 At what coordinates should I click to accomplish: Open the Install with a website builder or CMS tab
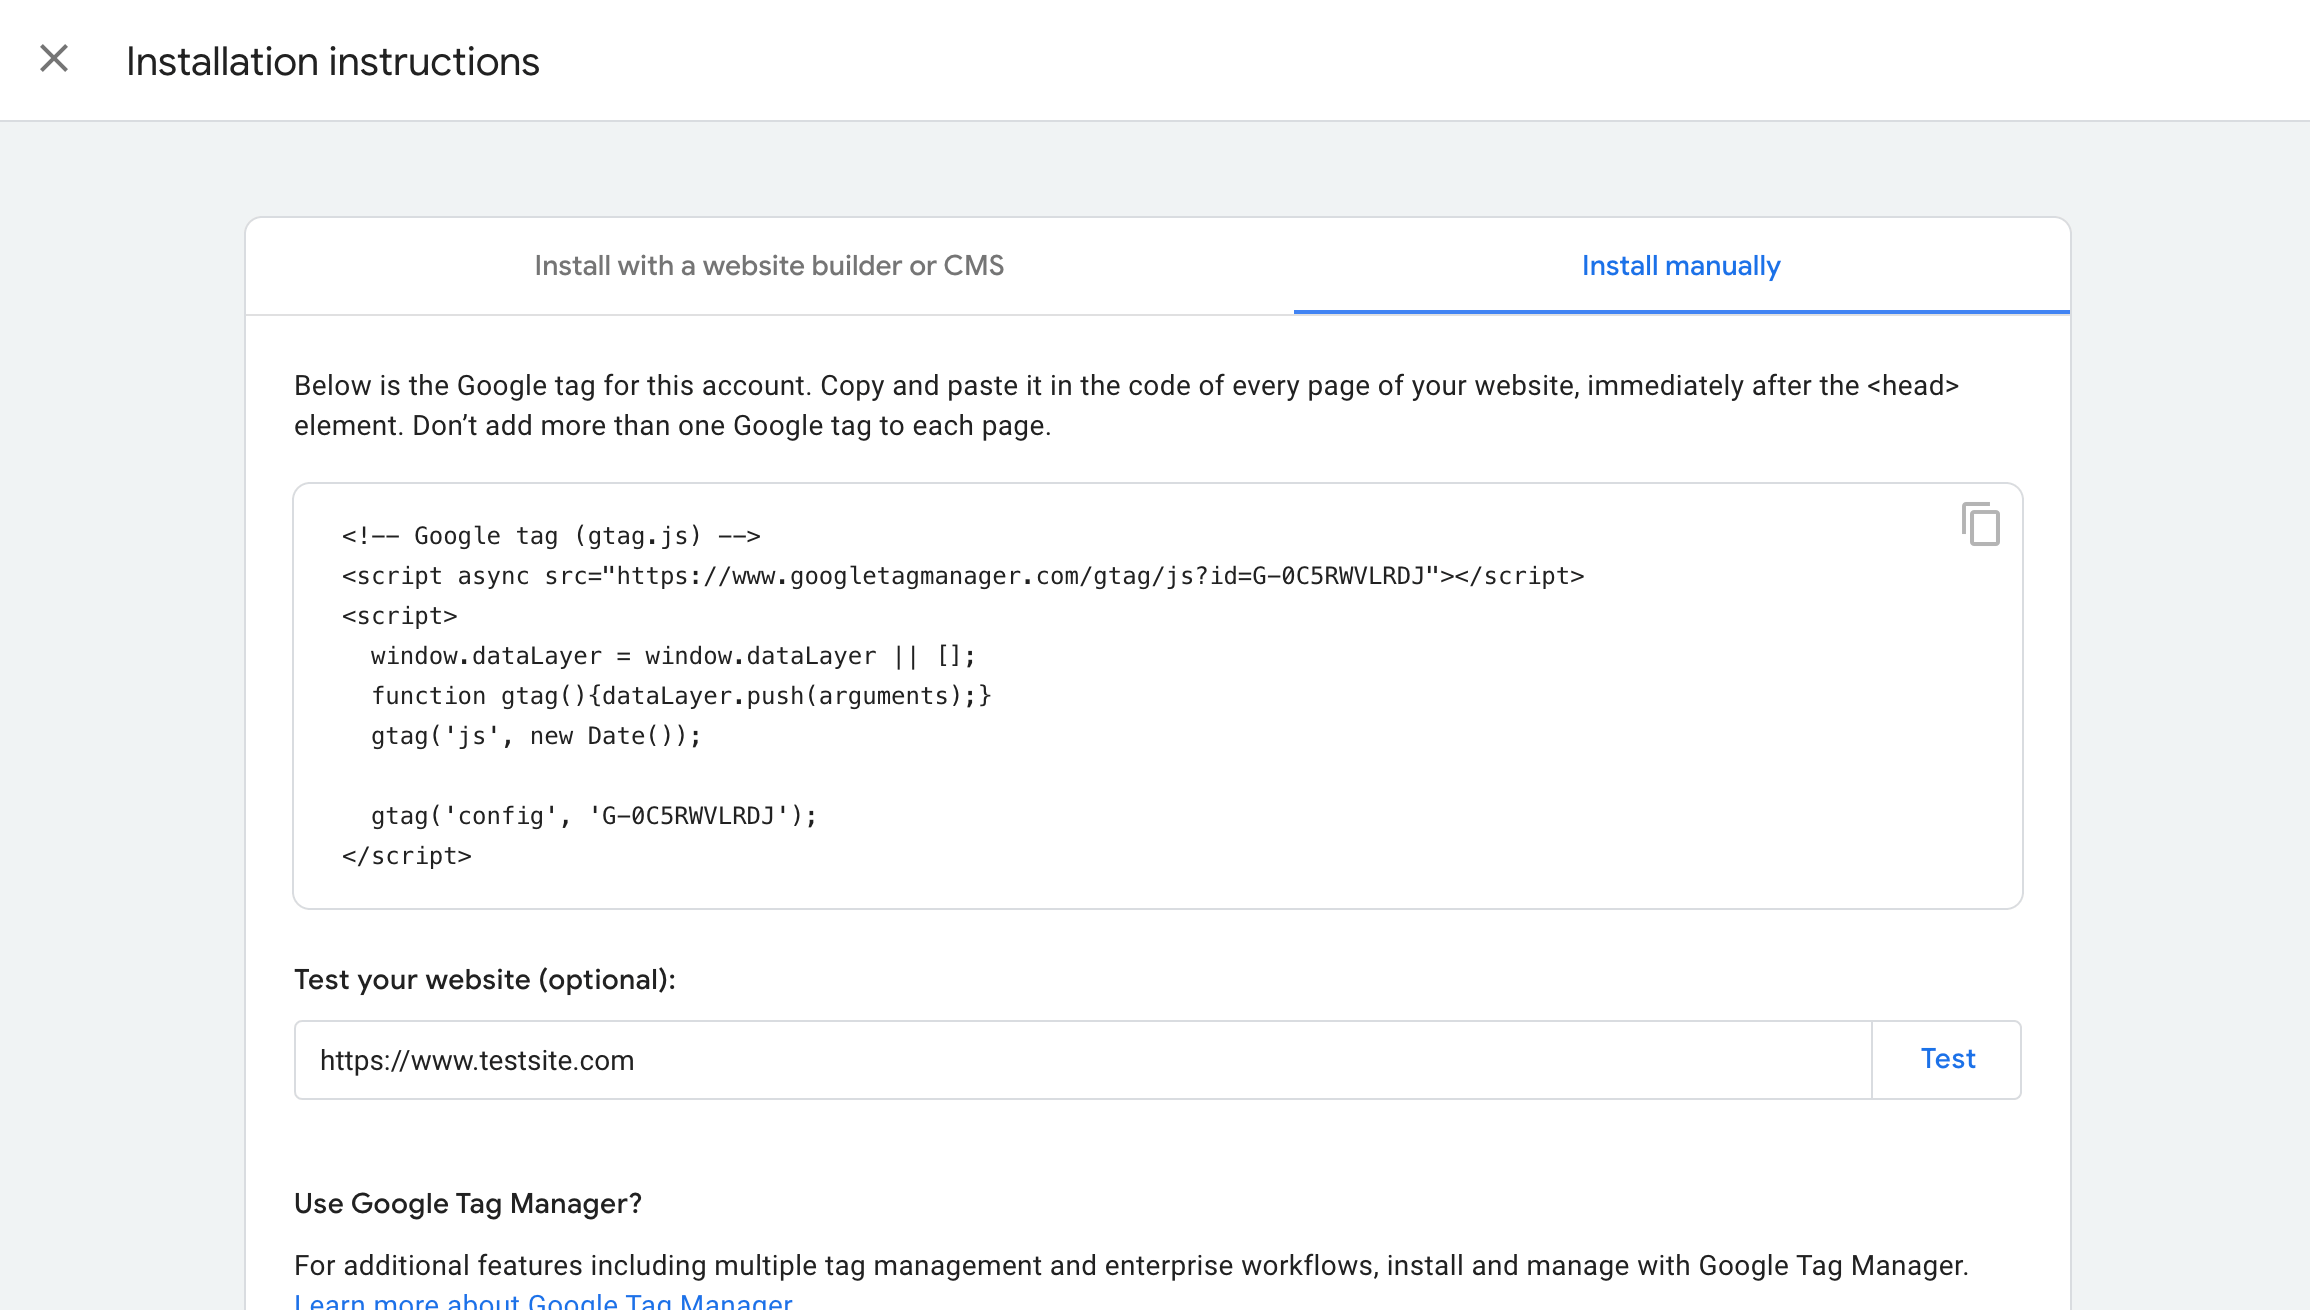770,265
